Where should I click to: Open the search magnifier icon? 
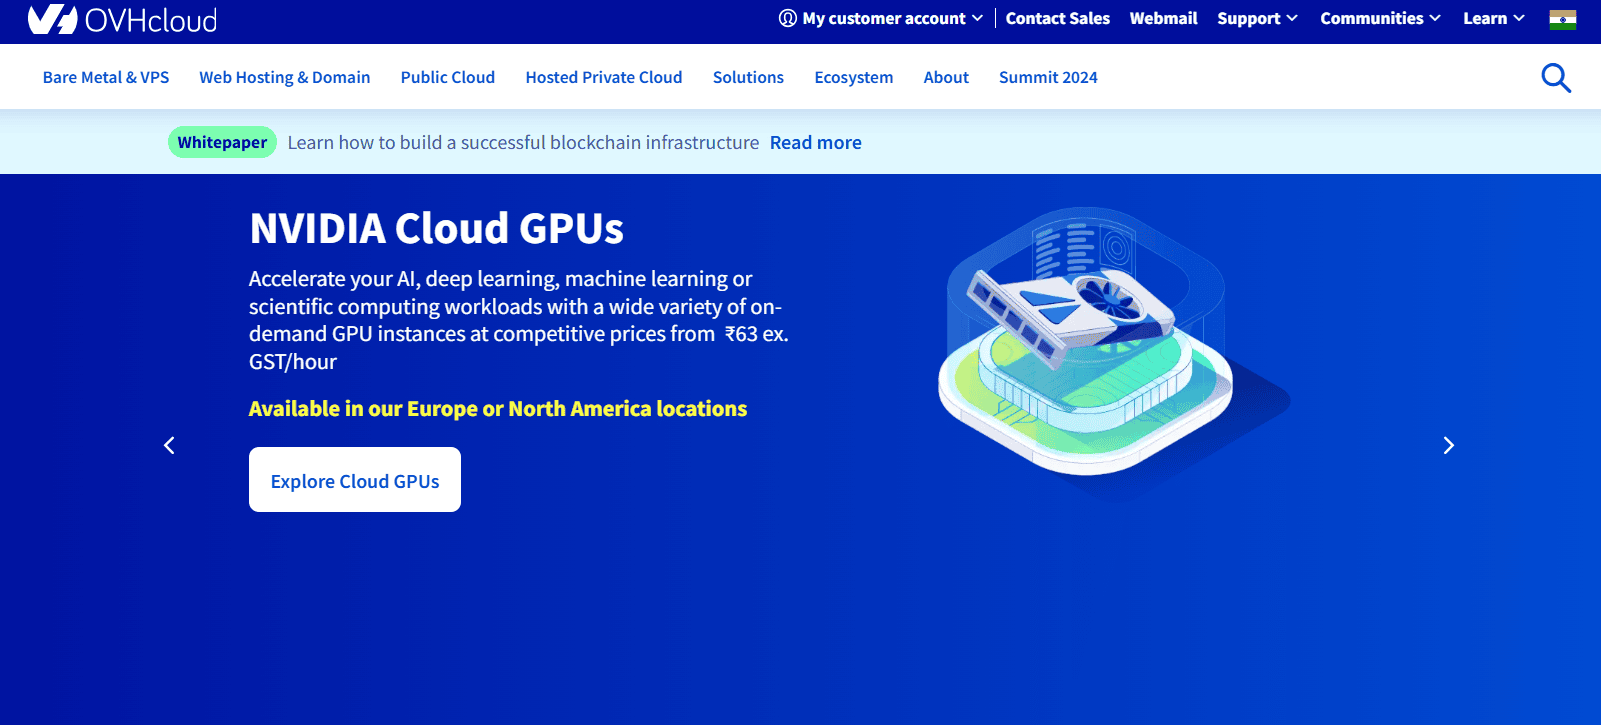click(1556, 77)
